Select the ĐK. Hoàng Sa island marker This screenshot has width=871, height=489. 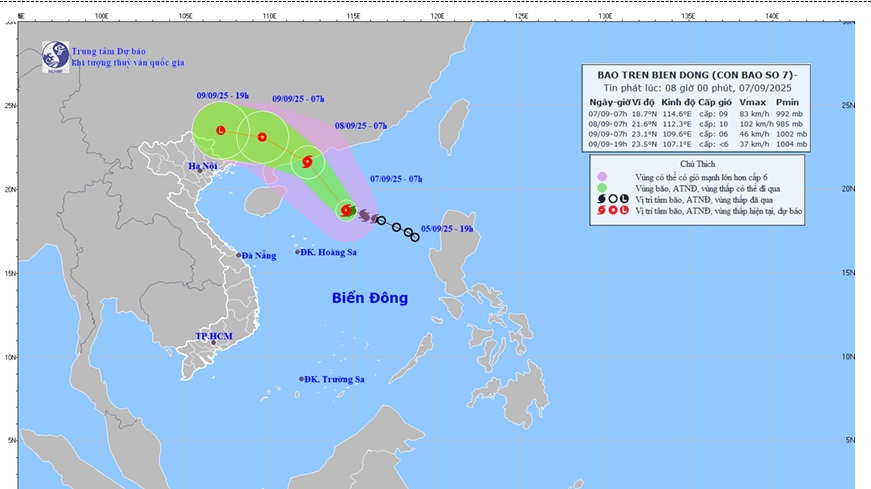298,252
